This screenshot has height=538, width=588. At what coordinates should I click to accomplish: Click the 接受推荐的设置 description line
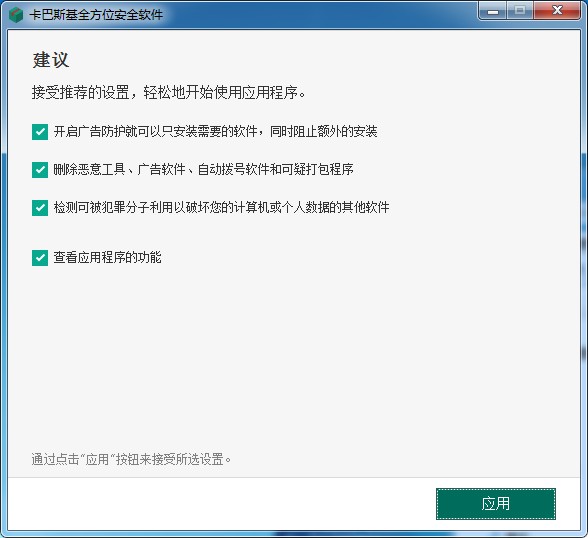[x=169, y=92]
